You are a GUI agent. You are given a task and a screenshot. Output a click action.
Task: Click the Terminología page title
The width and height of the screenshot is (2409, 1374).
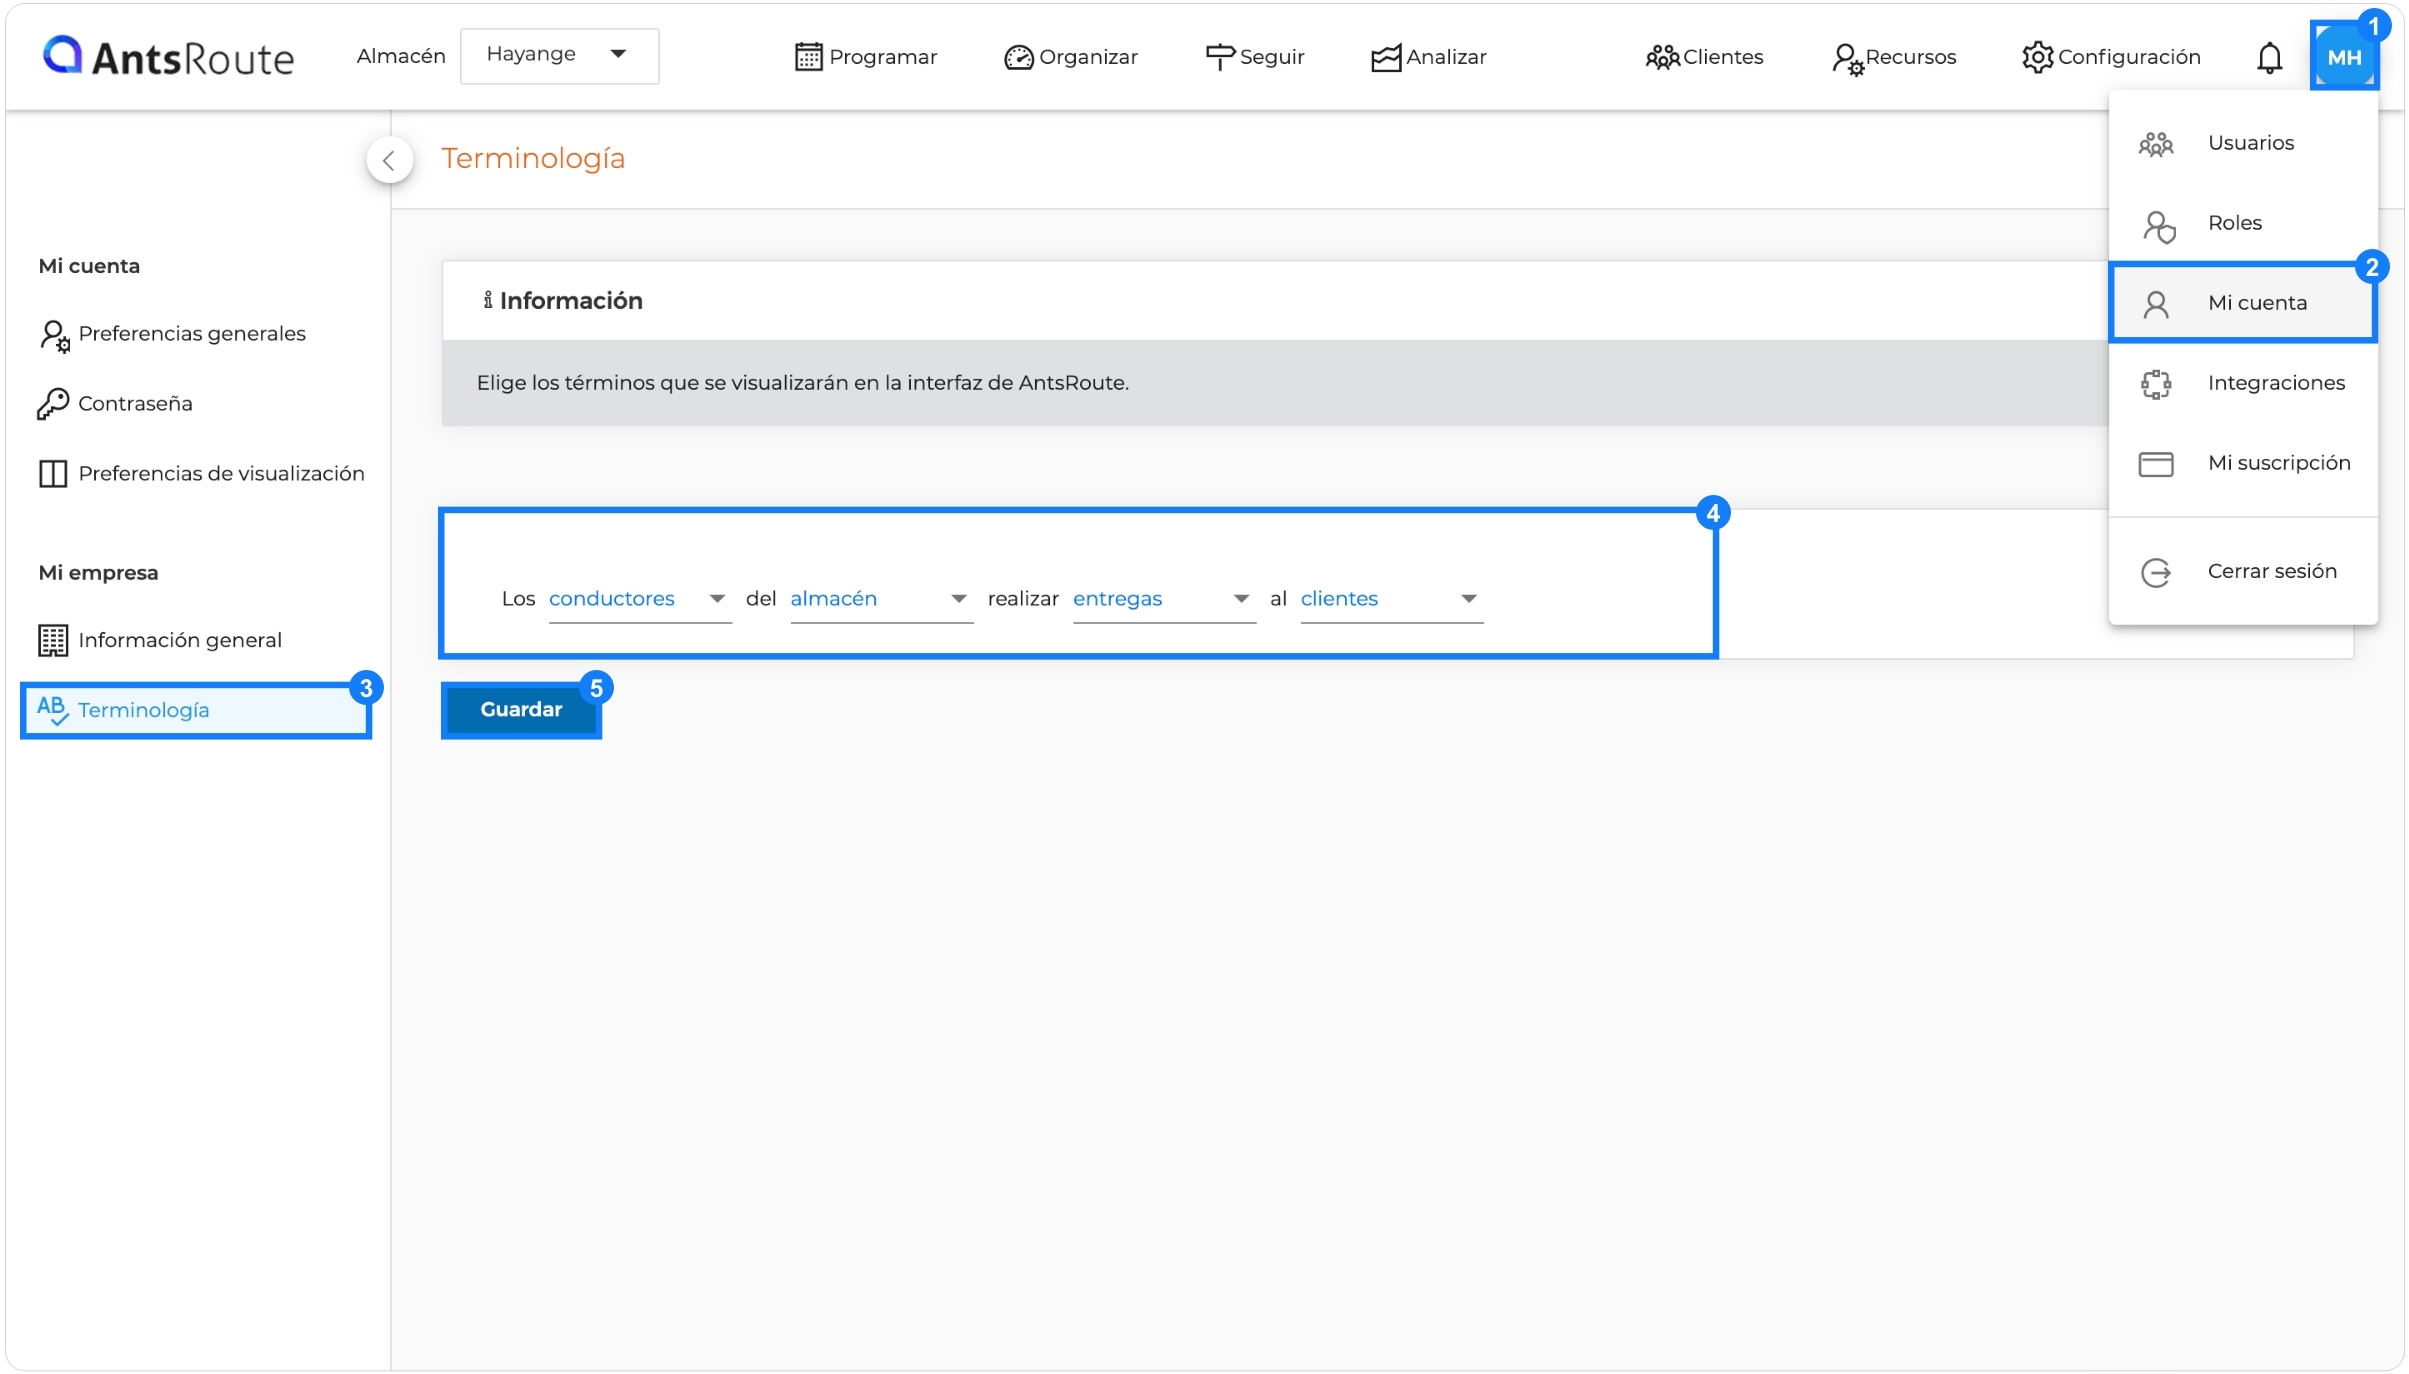pyautogui.click(x=533, y=158)
